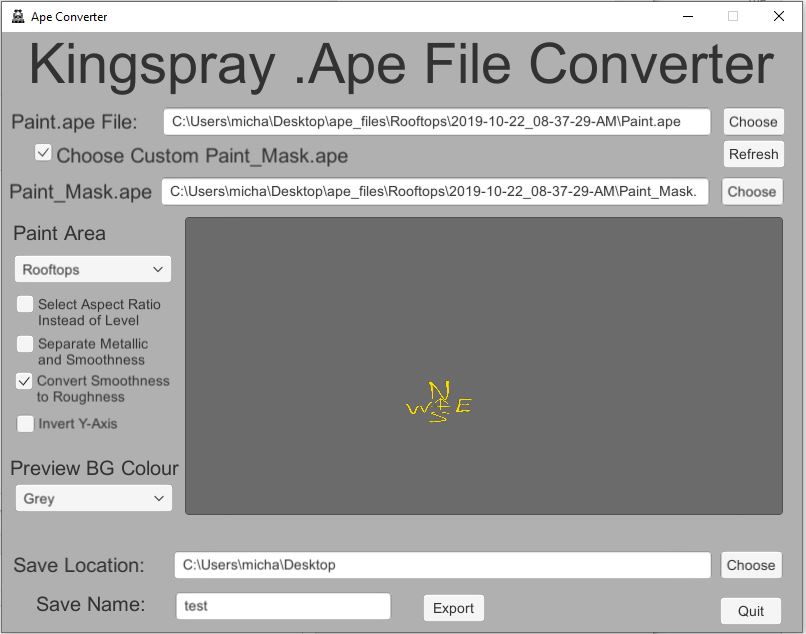Click the Export button

click(x=453, y=608)
